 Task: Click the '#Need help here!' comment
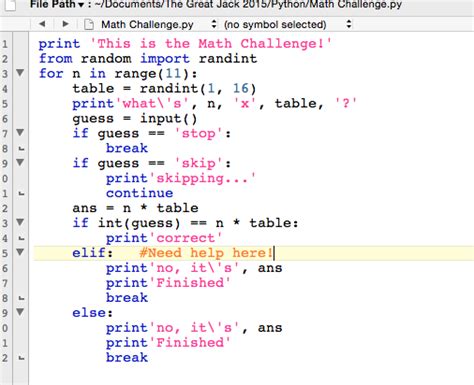pos(206,253)
